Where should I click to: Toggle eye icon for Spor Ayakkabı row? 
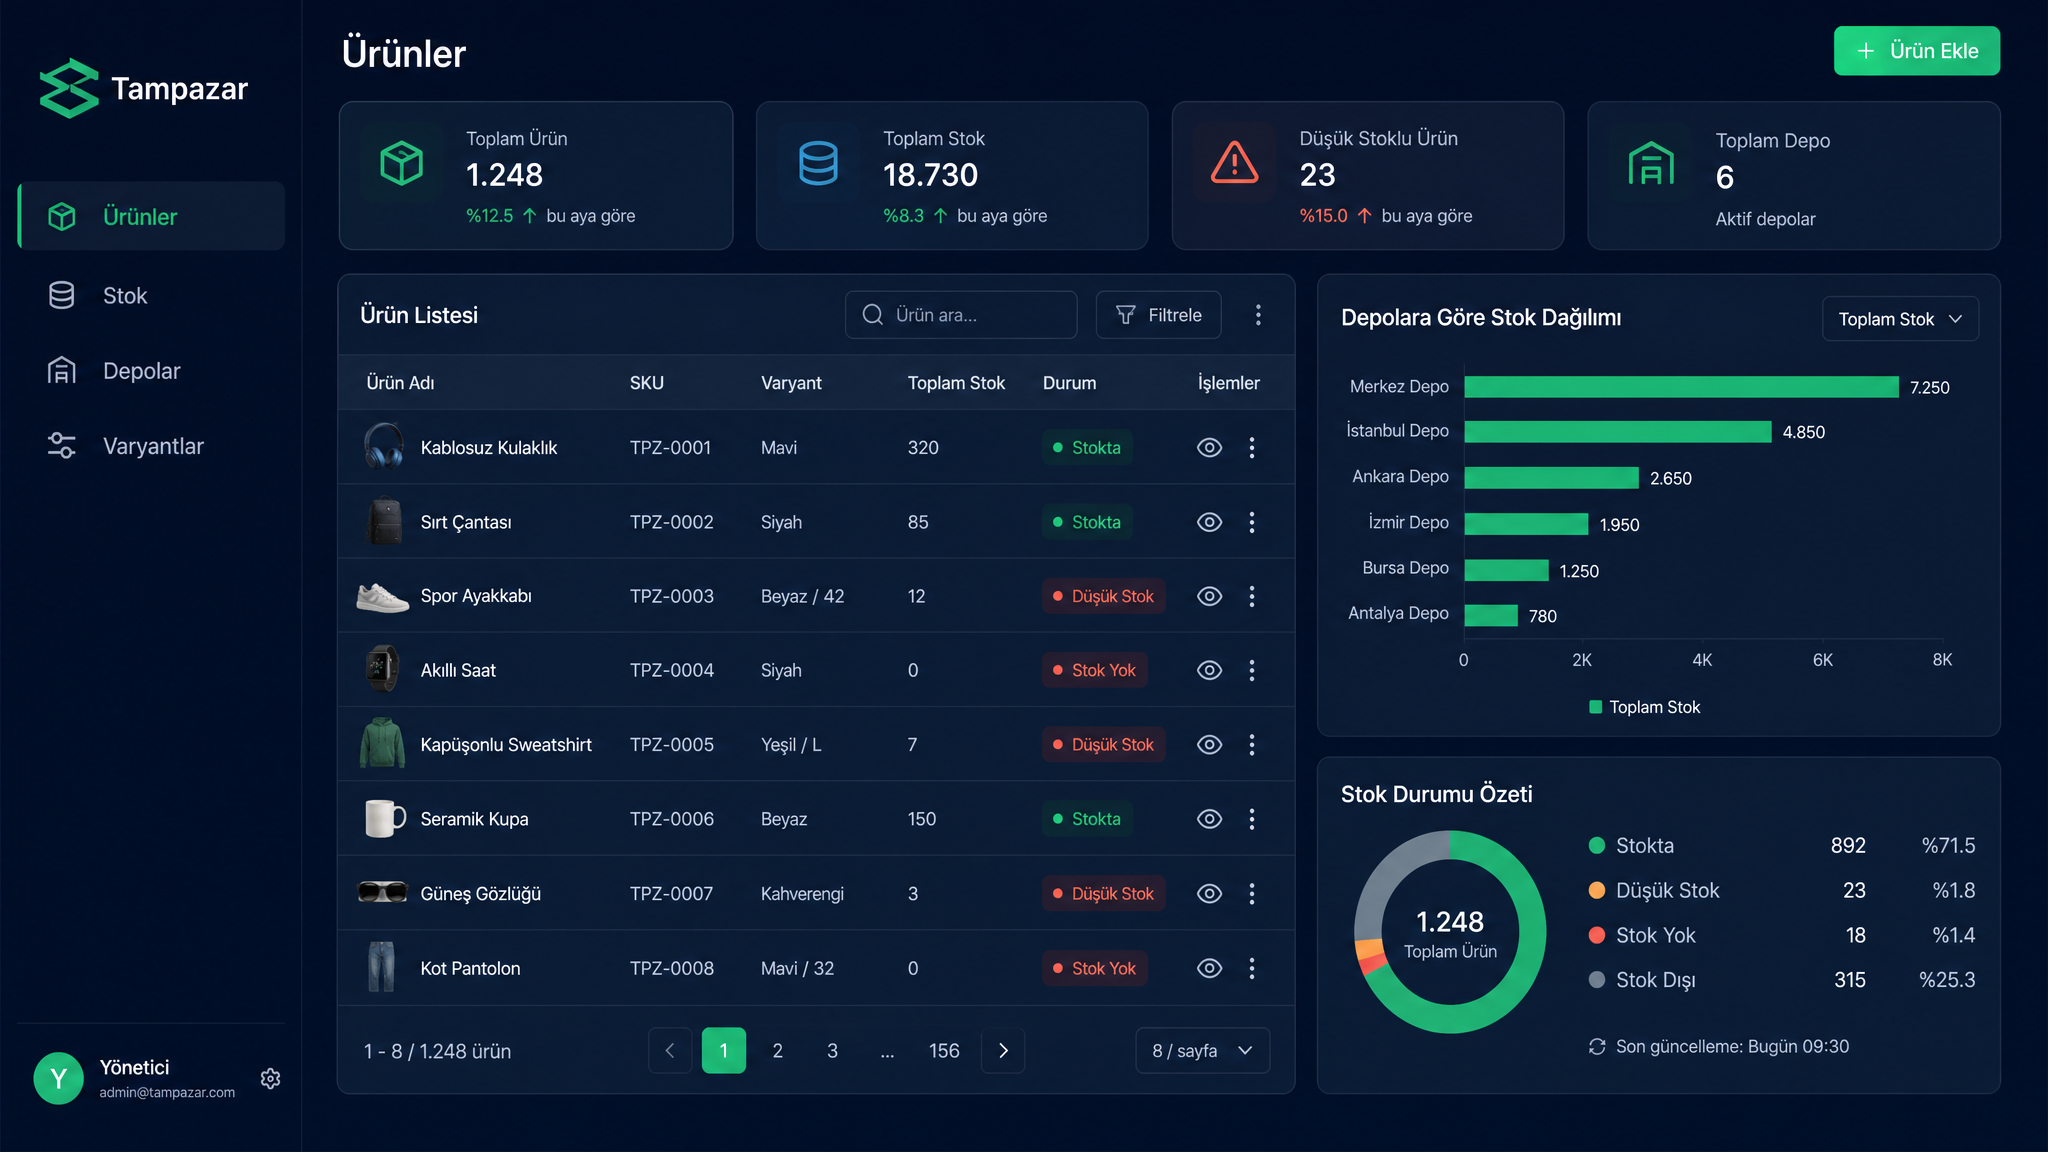(1209, 596)
